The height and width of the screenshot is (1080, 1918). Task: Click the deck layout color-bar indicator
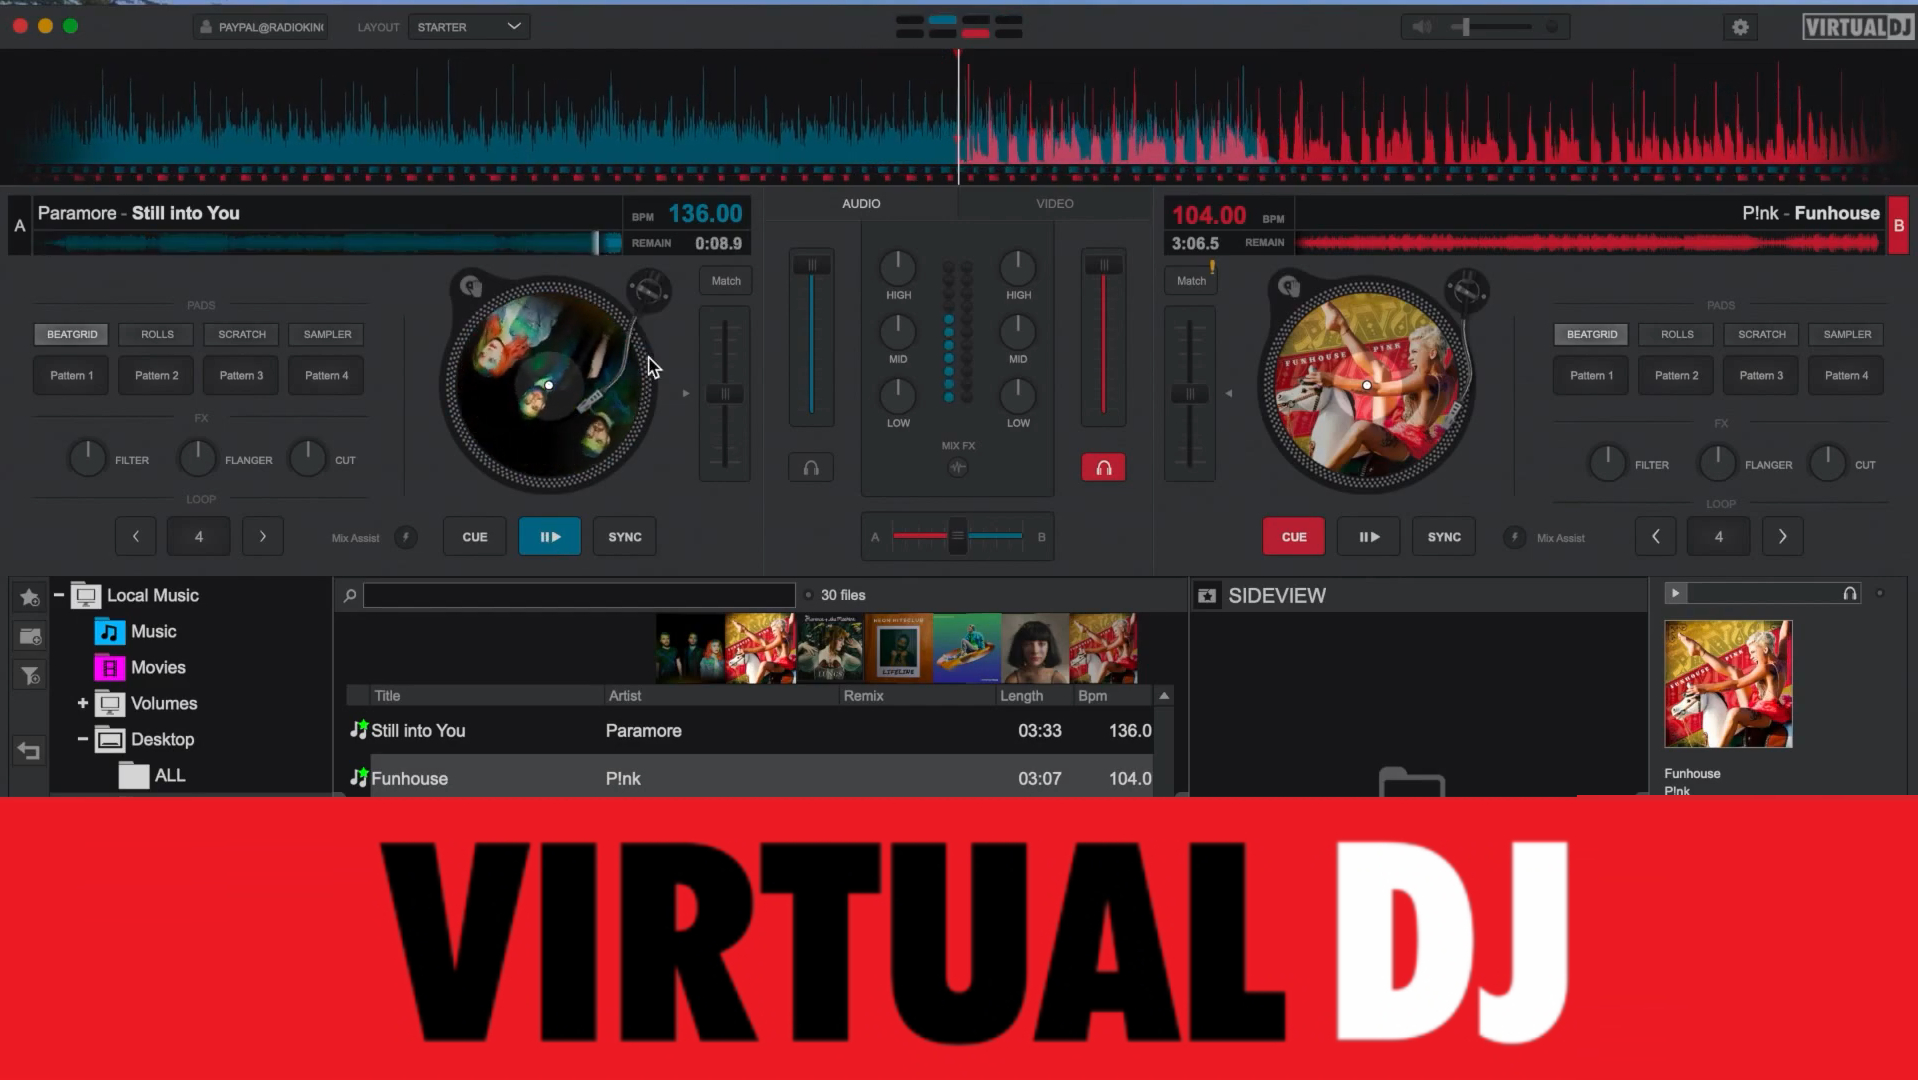(x=958, y=27)
